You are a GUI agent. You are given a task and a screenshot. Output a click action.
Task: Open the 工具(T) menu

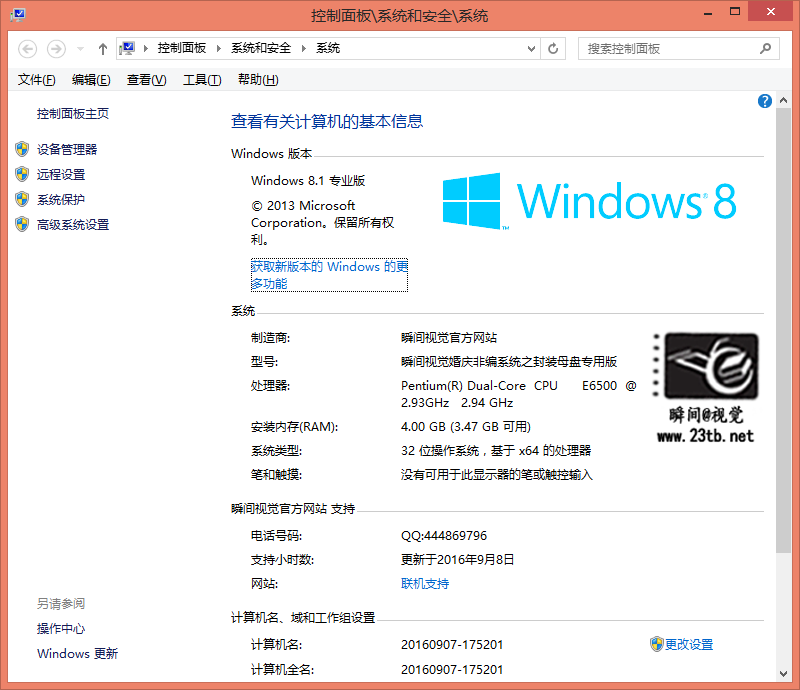[x=202, y=80]
